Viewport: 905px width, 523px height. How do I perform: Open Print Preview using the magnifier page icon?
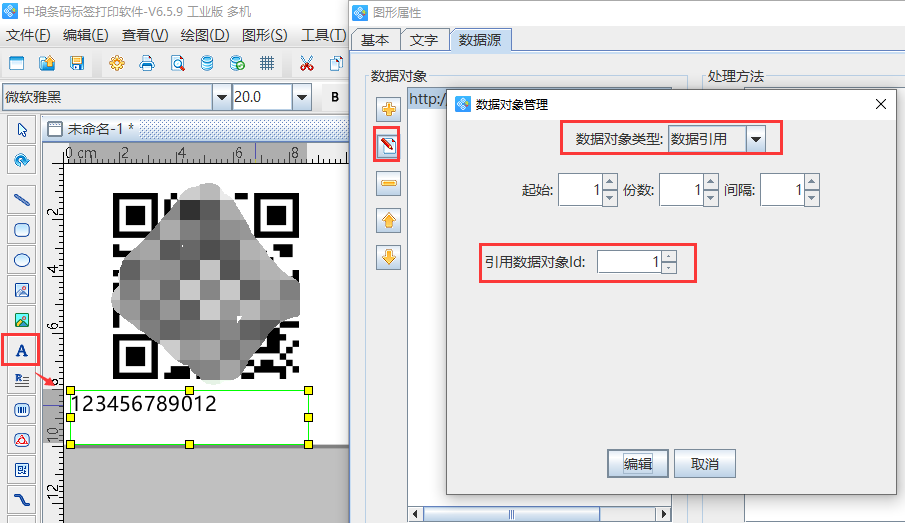[x=178, y=63]
